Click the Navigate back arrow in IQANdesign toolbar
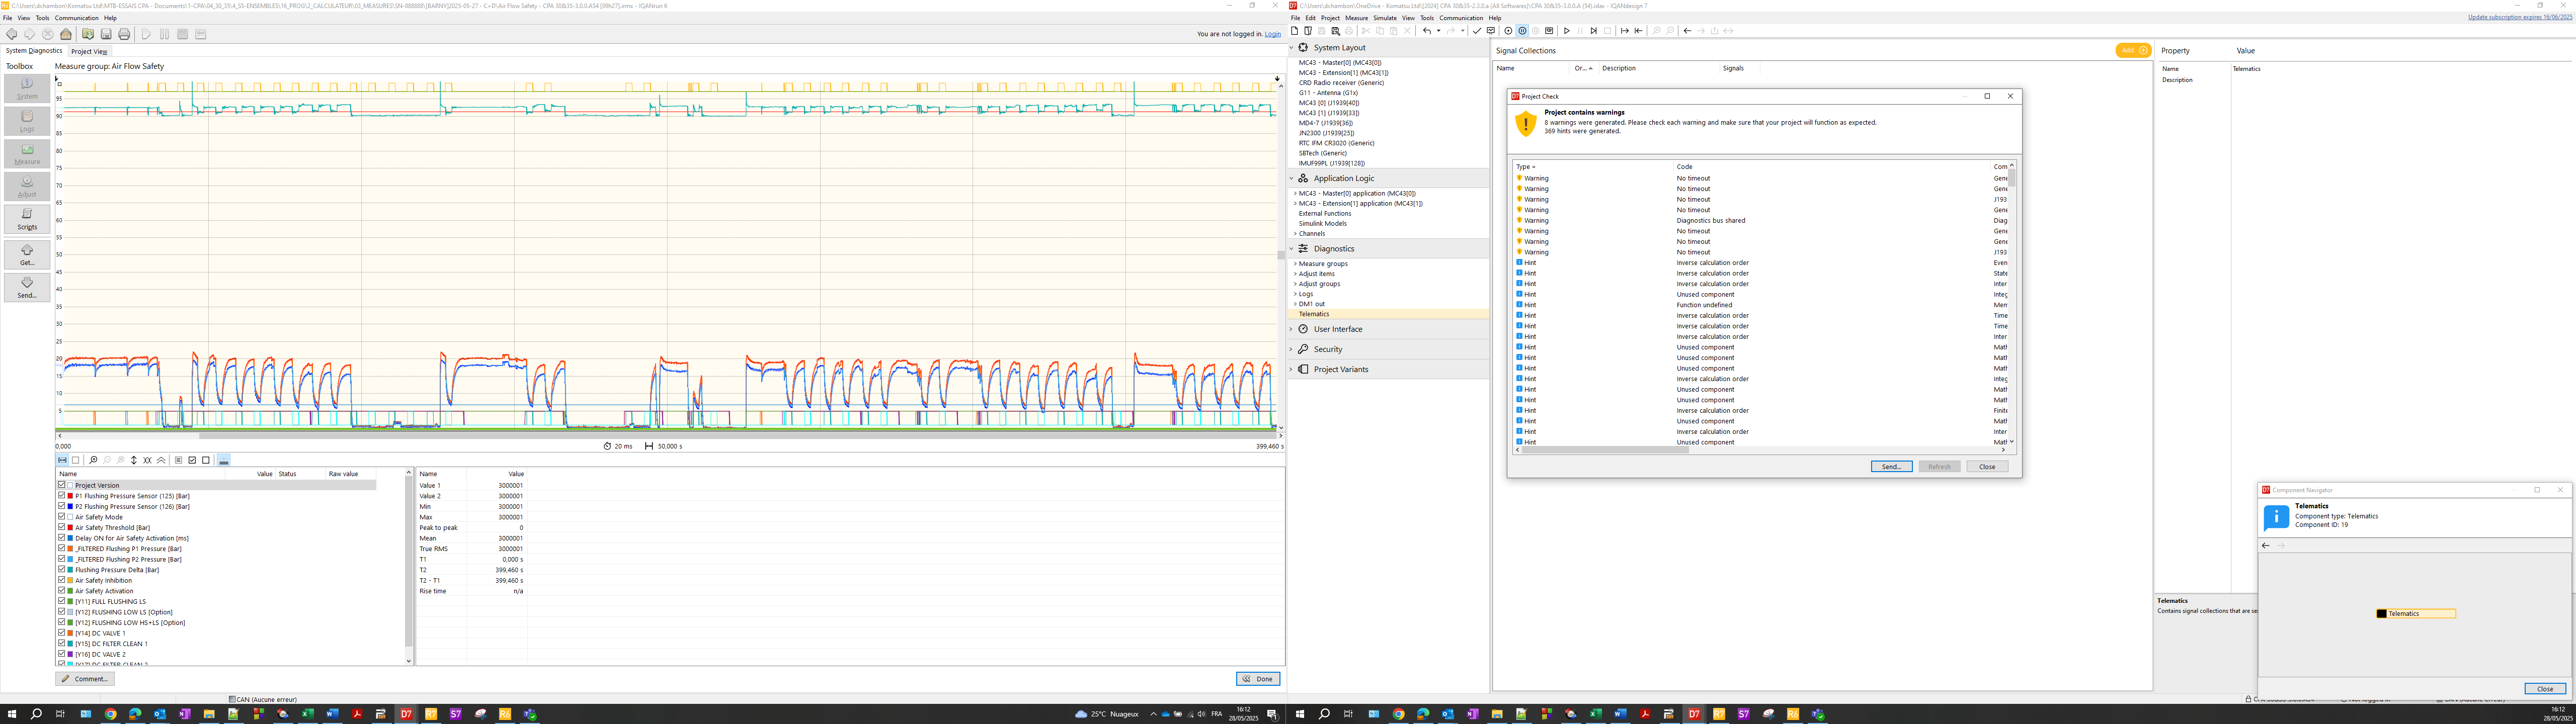 (x=1688, y=31)
